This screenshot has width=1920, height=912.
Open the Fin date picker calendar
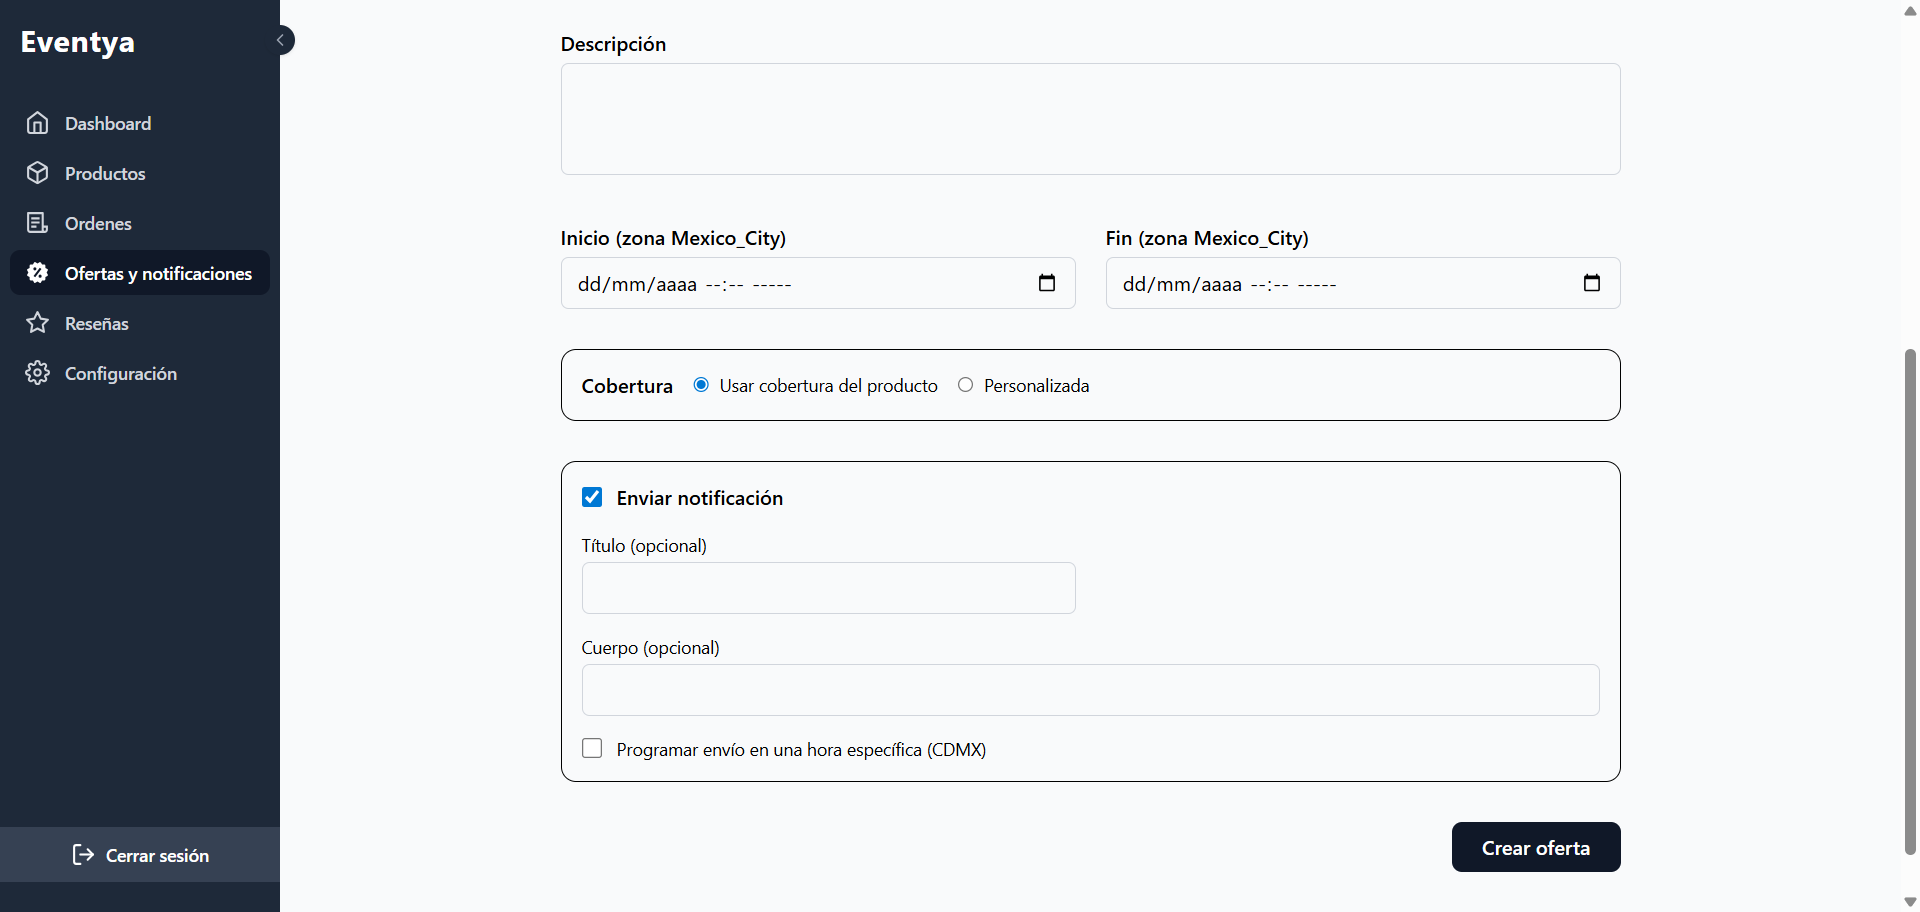point(1591,283)
